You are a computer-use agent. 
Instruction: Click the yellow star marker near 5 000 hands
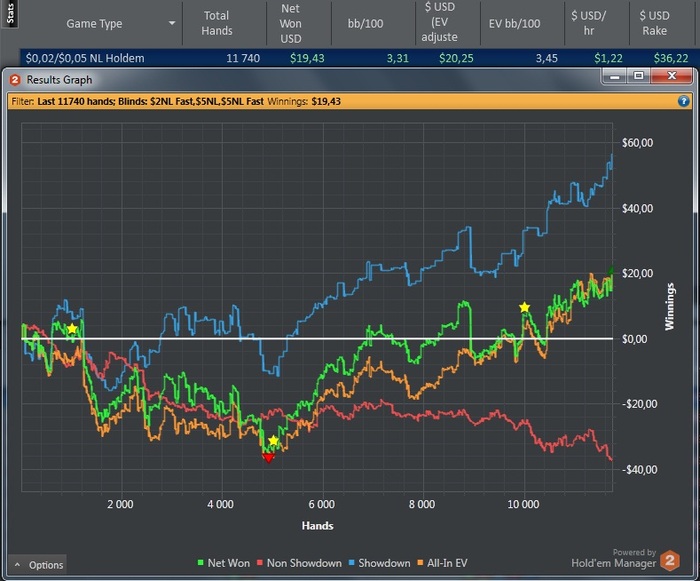pos(273,441)
